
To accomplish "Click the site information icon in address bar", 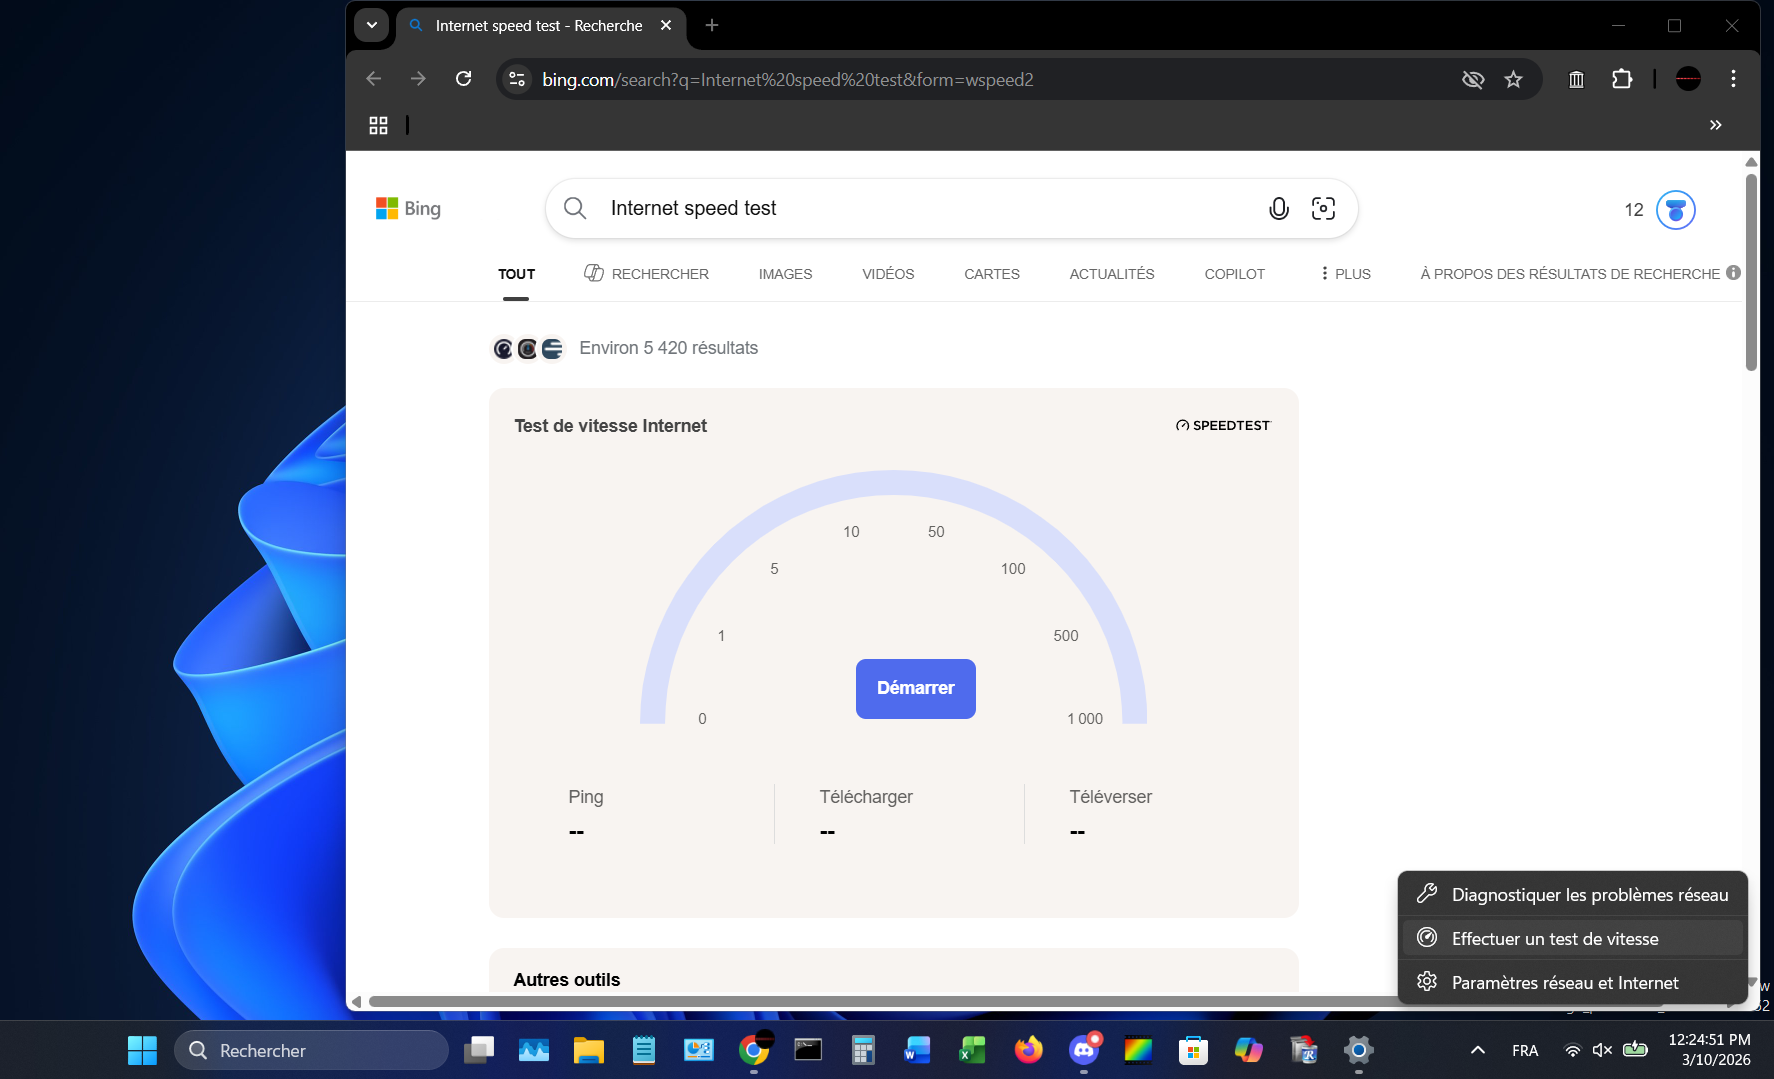I will (517, 79).
